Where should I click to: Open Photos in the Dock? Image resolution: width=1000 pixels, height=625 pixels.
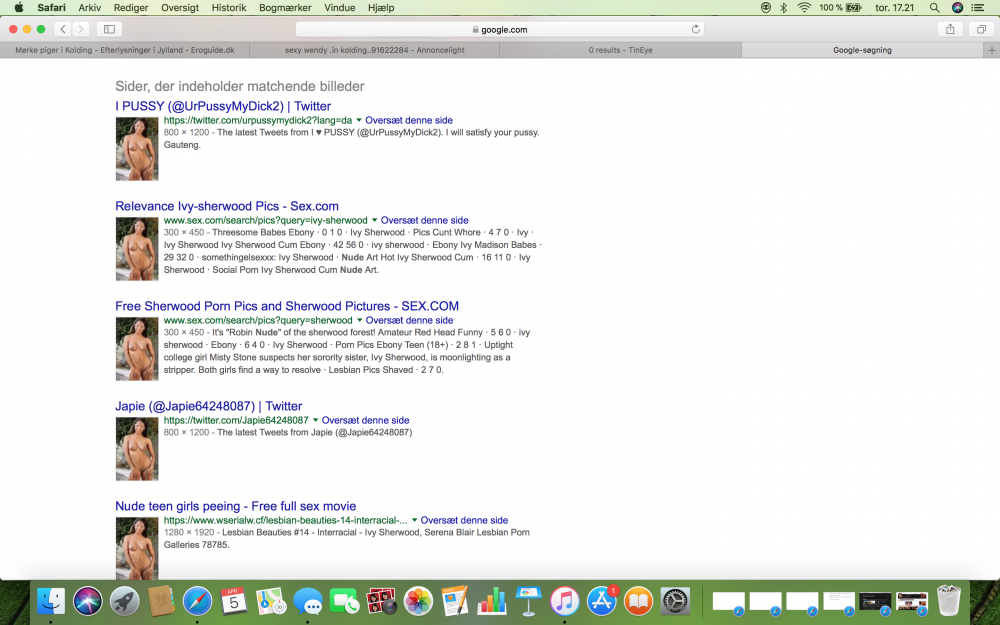tap(418, 601)
